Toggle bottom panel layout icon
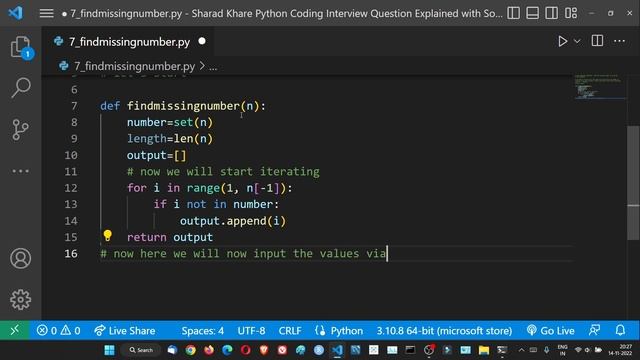Image resolution: width=640 pixels, height=360 pixels. (x=533, y=13)
